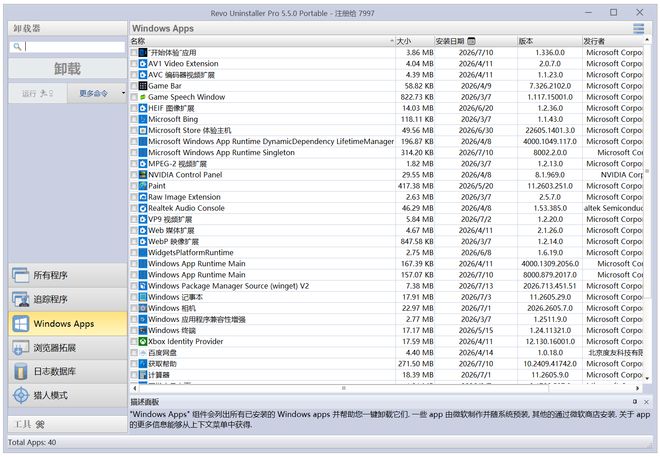
Task: Click the list's scroll down arrow
Action: pyautogui.click(x=647, y=378)
